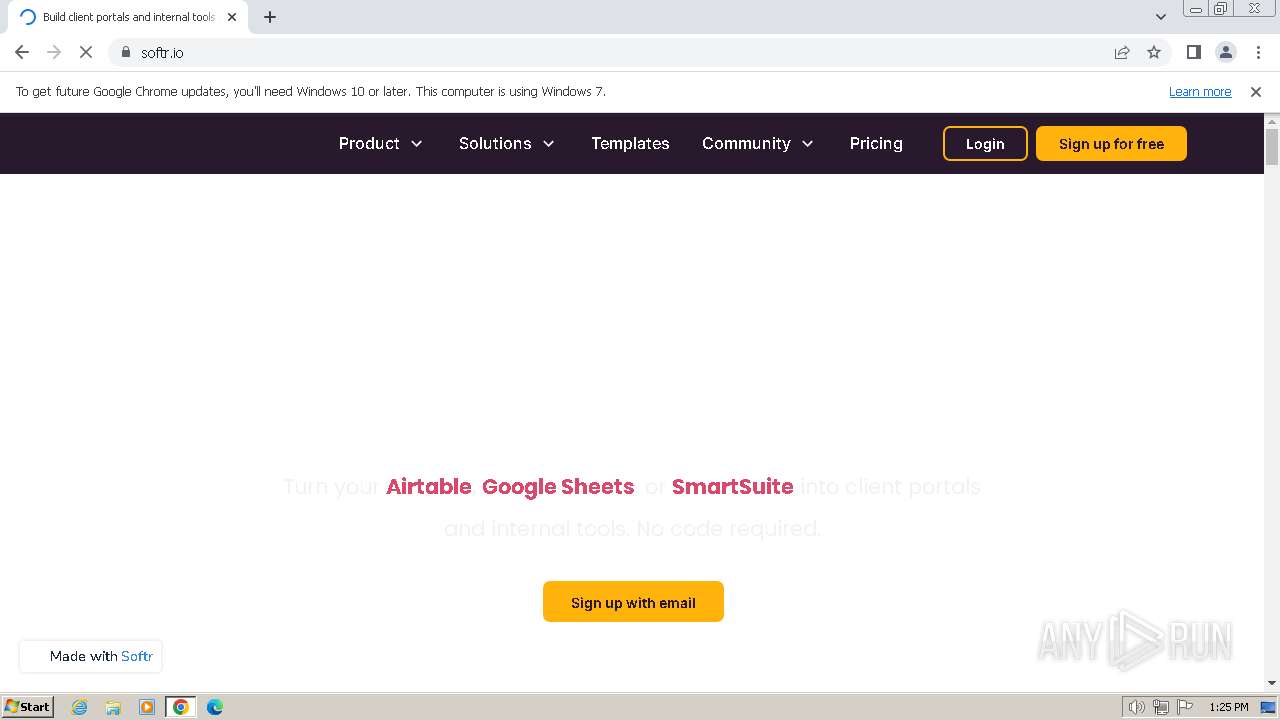
Task: Open Windows Media Player taskbar icon
Action: [147, 707]
